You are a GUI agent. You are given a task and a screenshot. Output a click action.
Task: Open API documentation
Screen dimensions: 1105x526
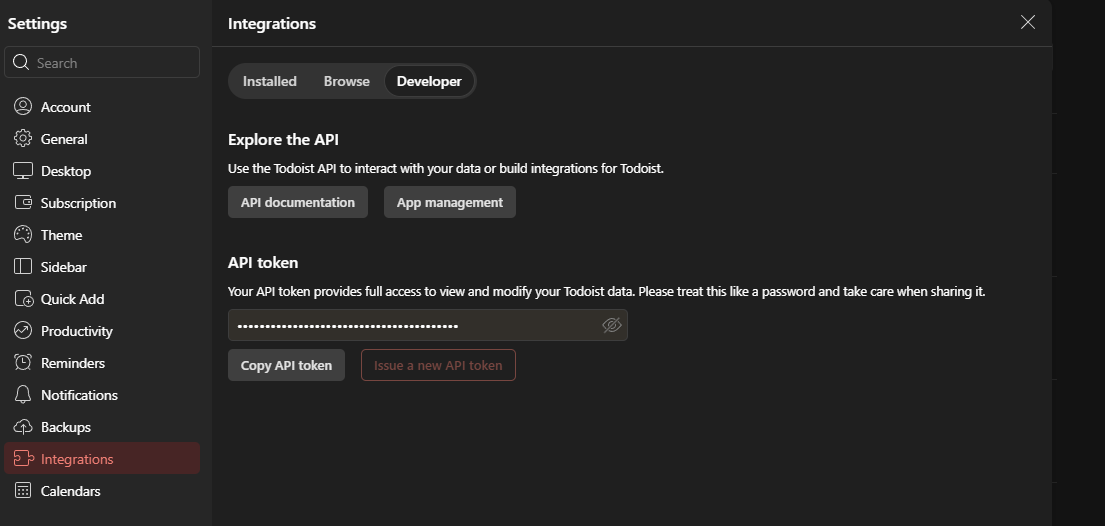pos(298,202)
